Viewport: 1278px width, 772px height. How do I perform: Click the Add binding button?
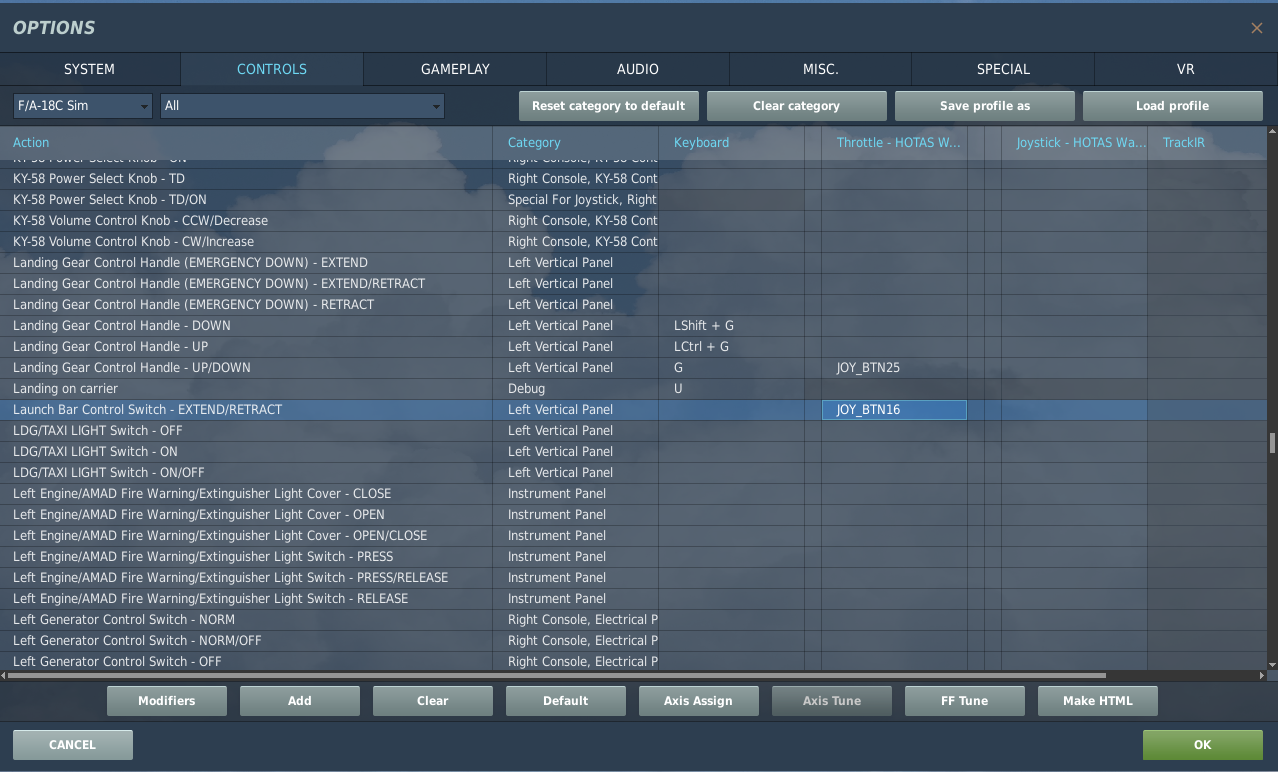point(300,701)
